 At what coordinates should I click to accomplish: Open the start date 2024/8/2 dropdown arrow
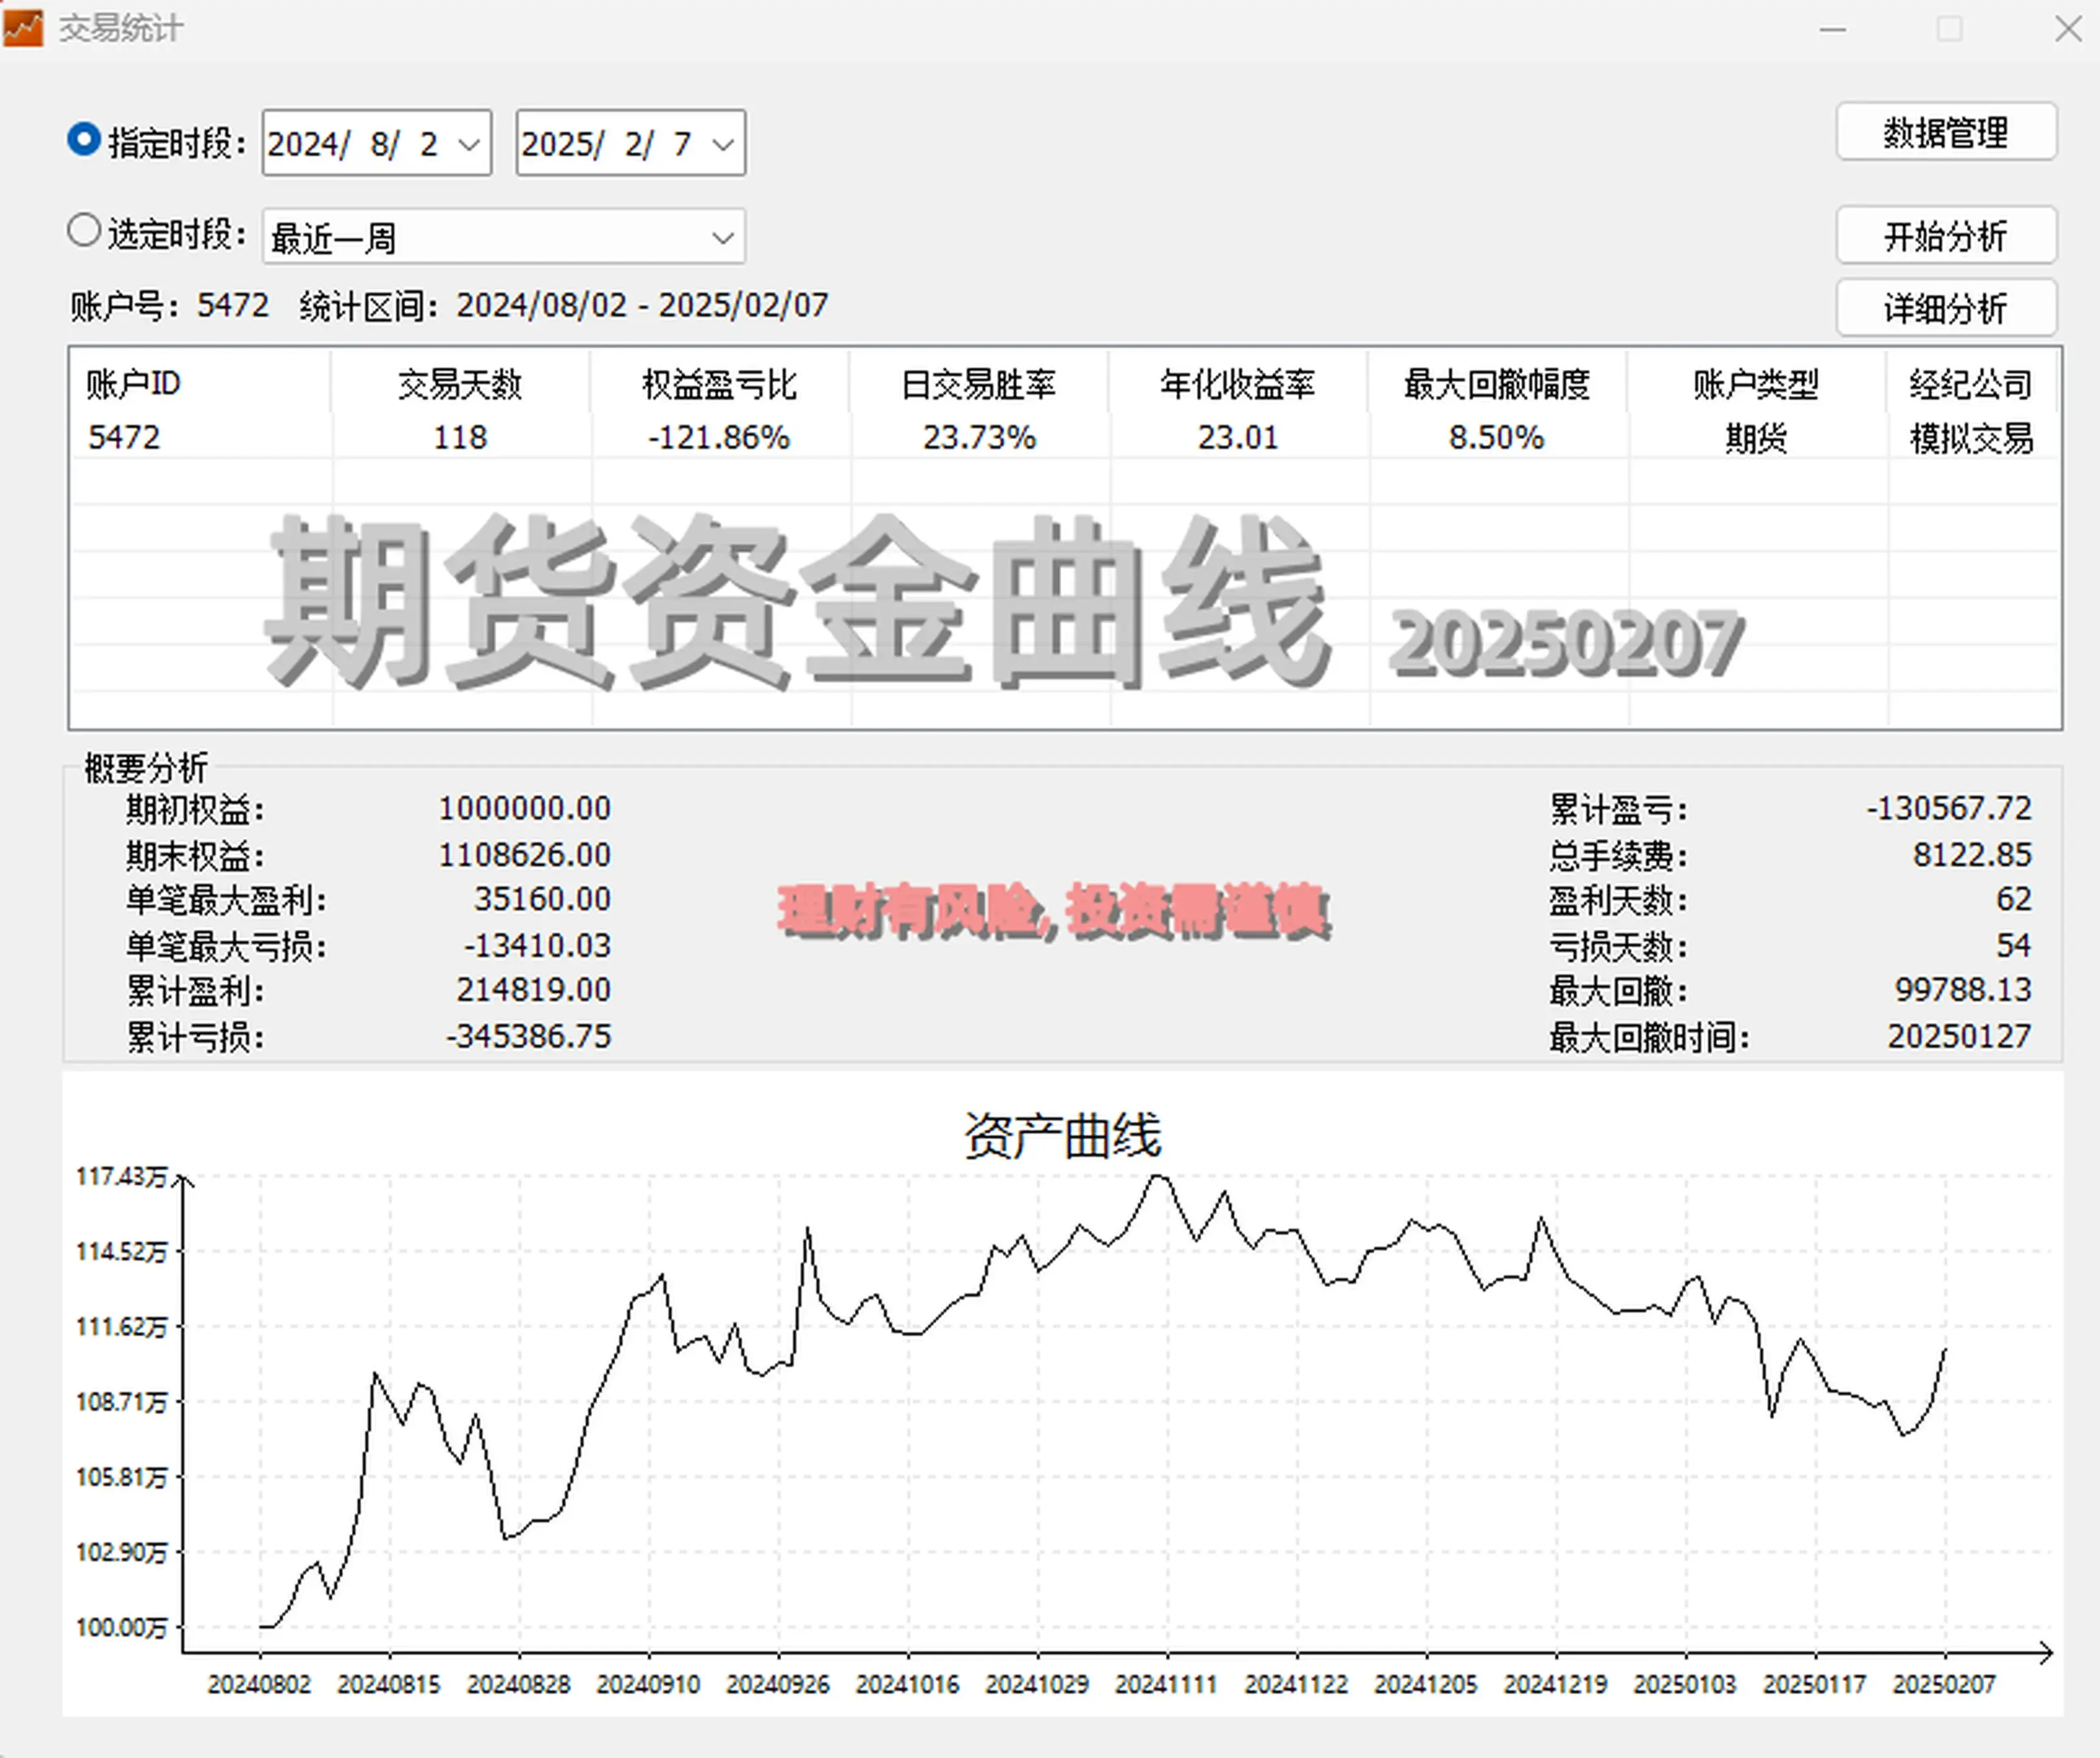click(x=468, y=145)
